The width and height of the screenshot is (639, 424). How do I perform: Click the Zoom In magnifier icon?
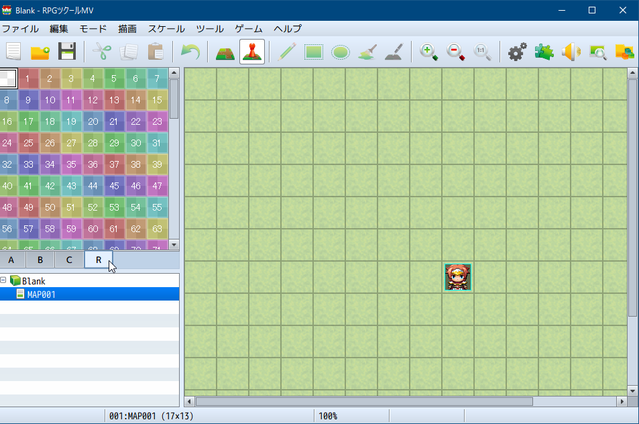tap(429, 52)
